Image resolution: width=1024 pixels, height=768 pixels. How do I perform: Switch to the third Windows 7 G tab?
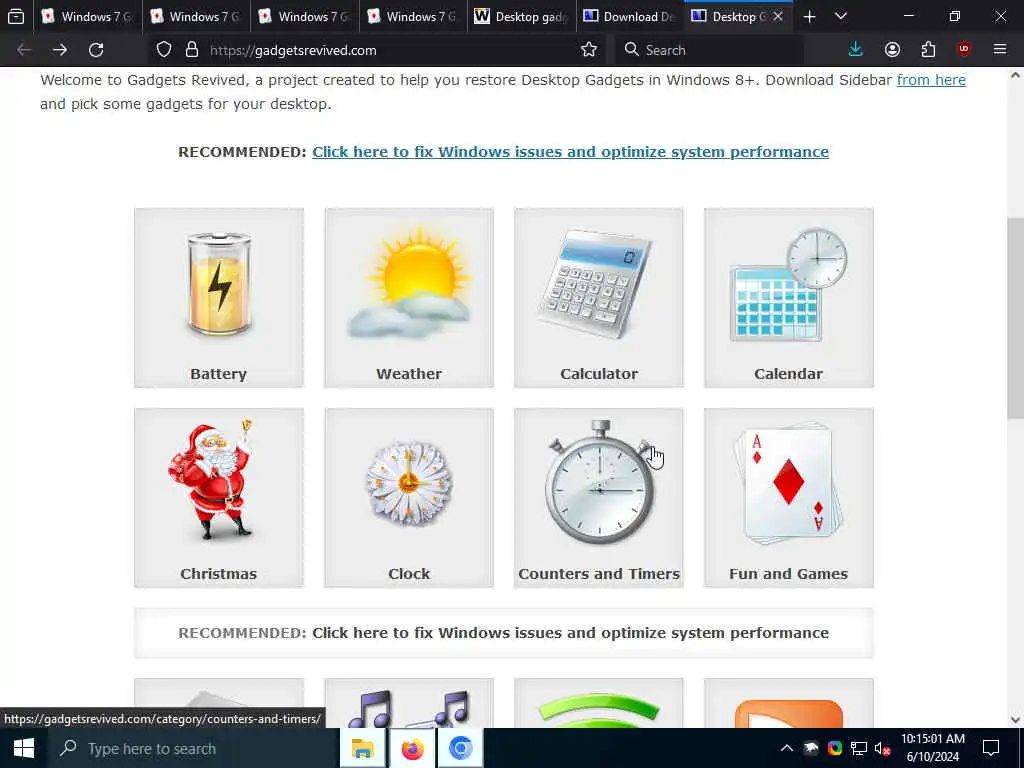pos(304,16)
